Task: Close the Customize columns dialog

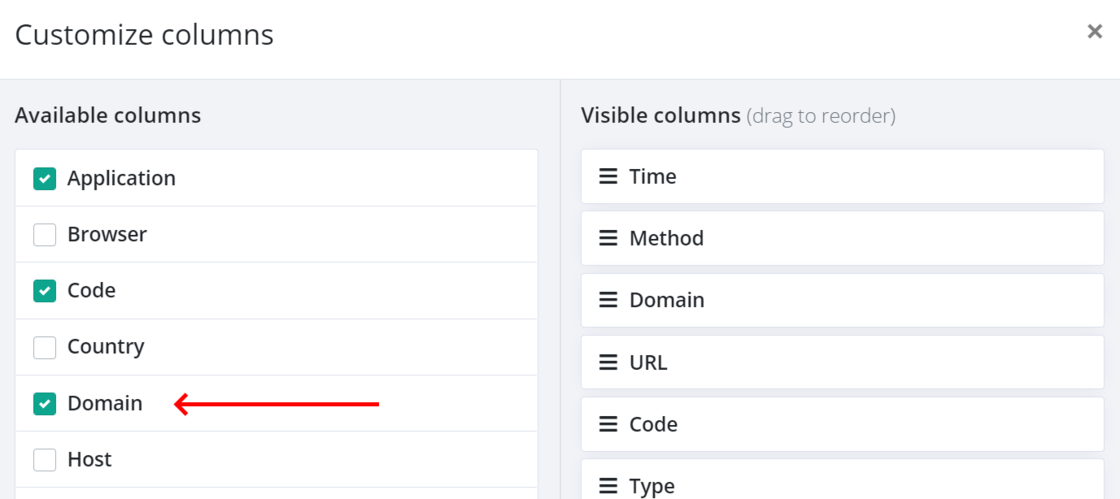Action: coord(1094,31)
